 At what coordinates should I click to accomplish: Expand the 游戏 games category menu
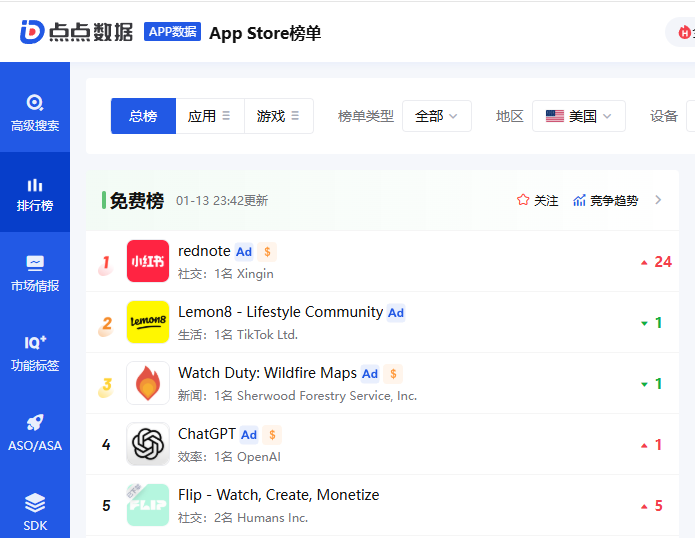pyautogui.click(x=278, y=116)
